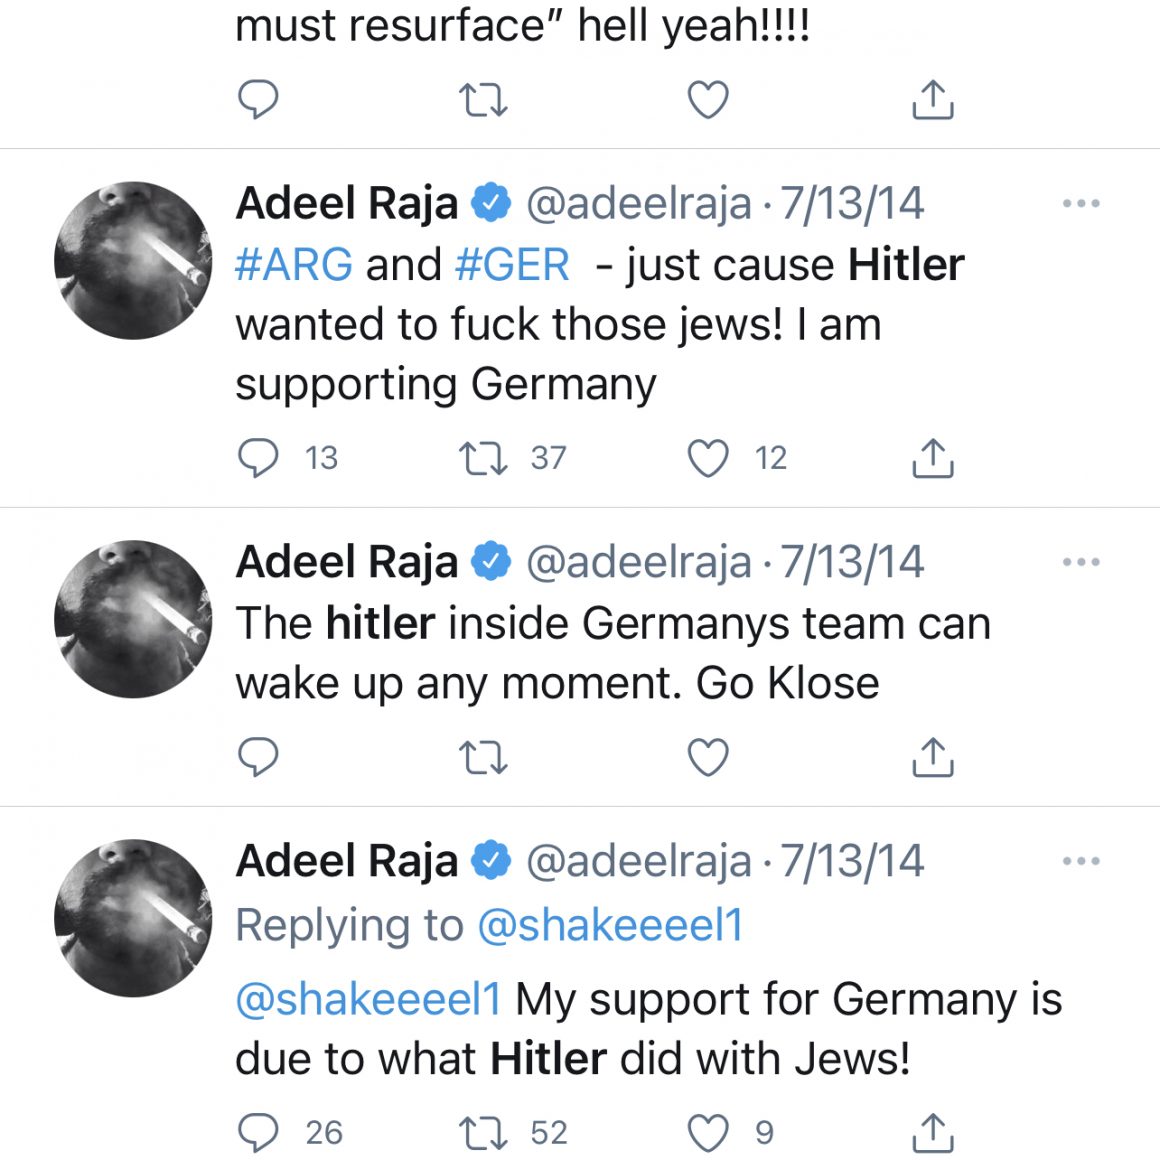Viewport: 1160px width, 1160px height.
Task: Share the tweet that has 9 likes
Action: pos(932,1132)
